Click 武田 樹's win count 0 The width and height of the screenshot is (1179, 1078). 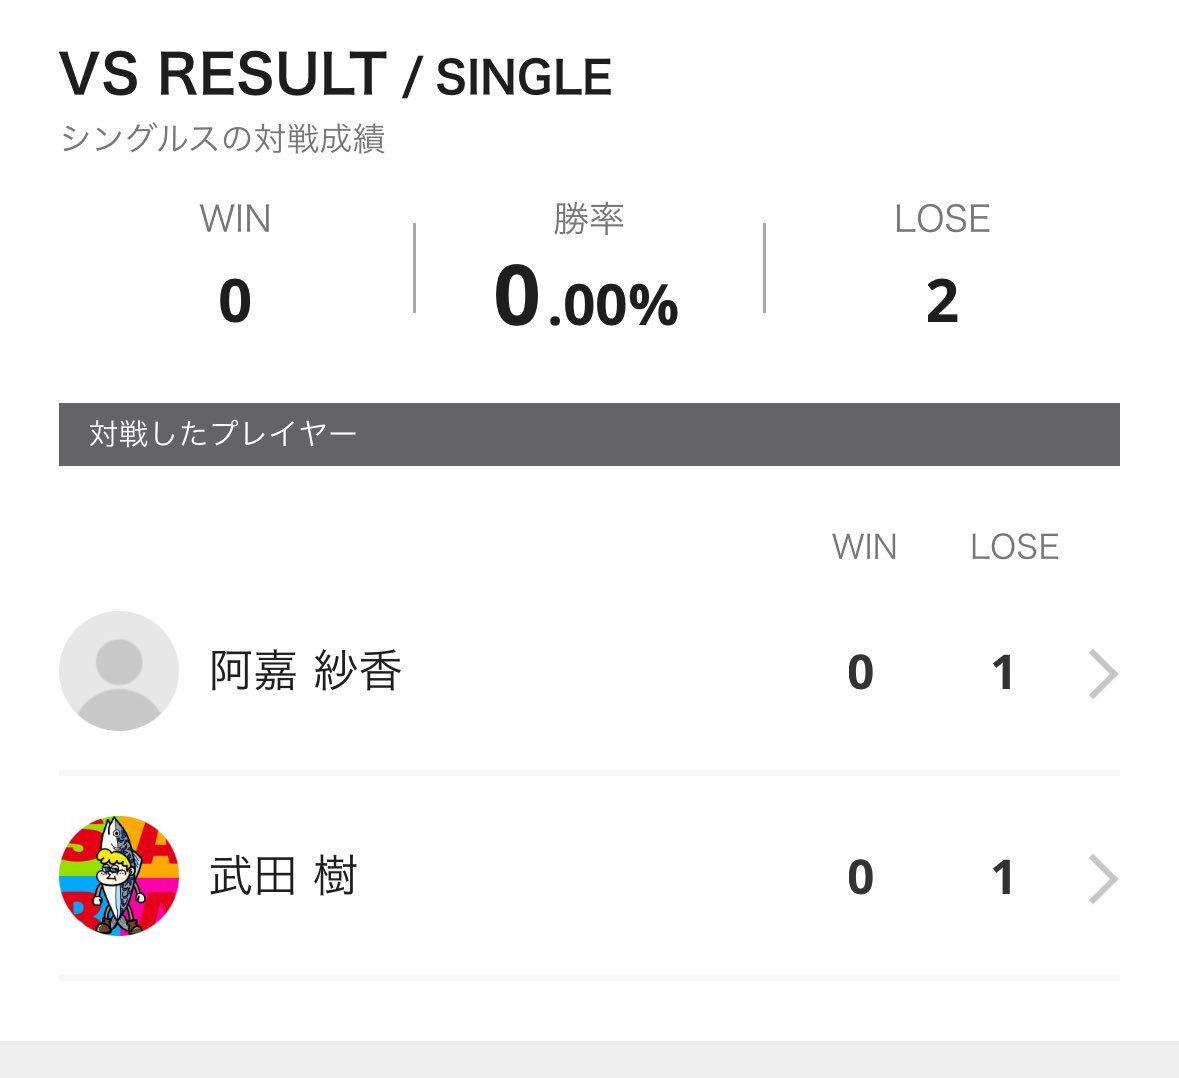pyautogui.click(x=860, y=877)
